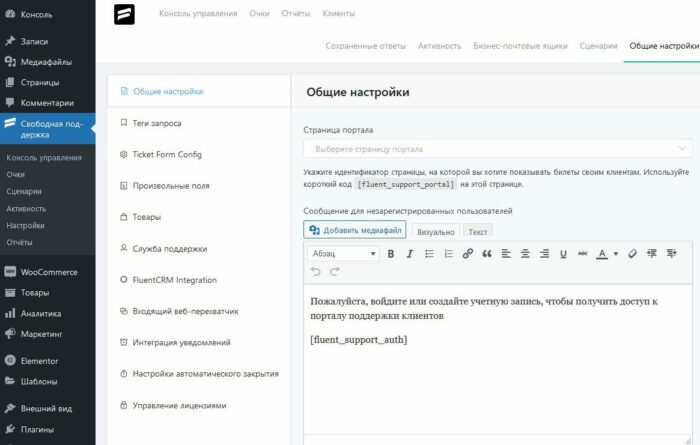This screenshot has width=700, height=445.
Task: Click the Fluent Support logo
Action: click(125, 15)
